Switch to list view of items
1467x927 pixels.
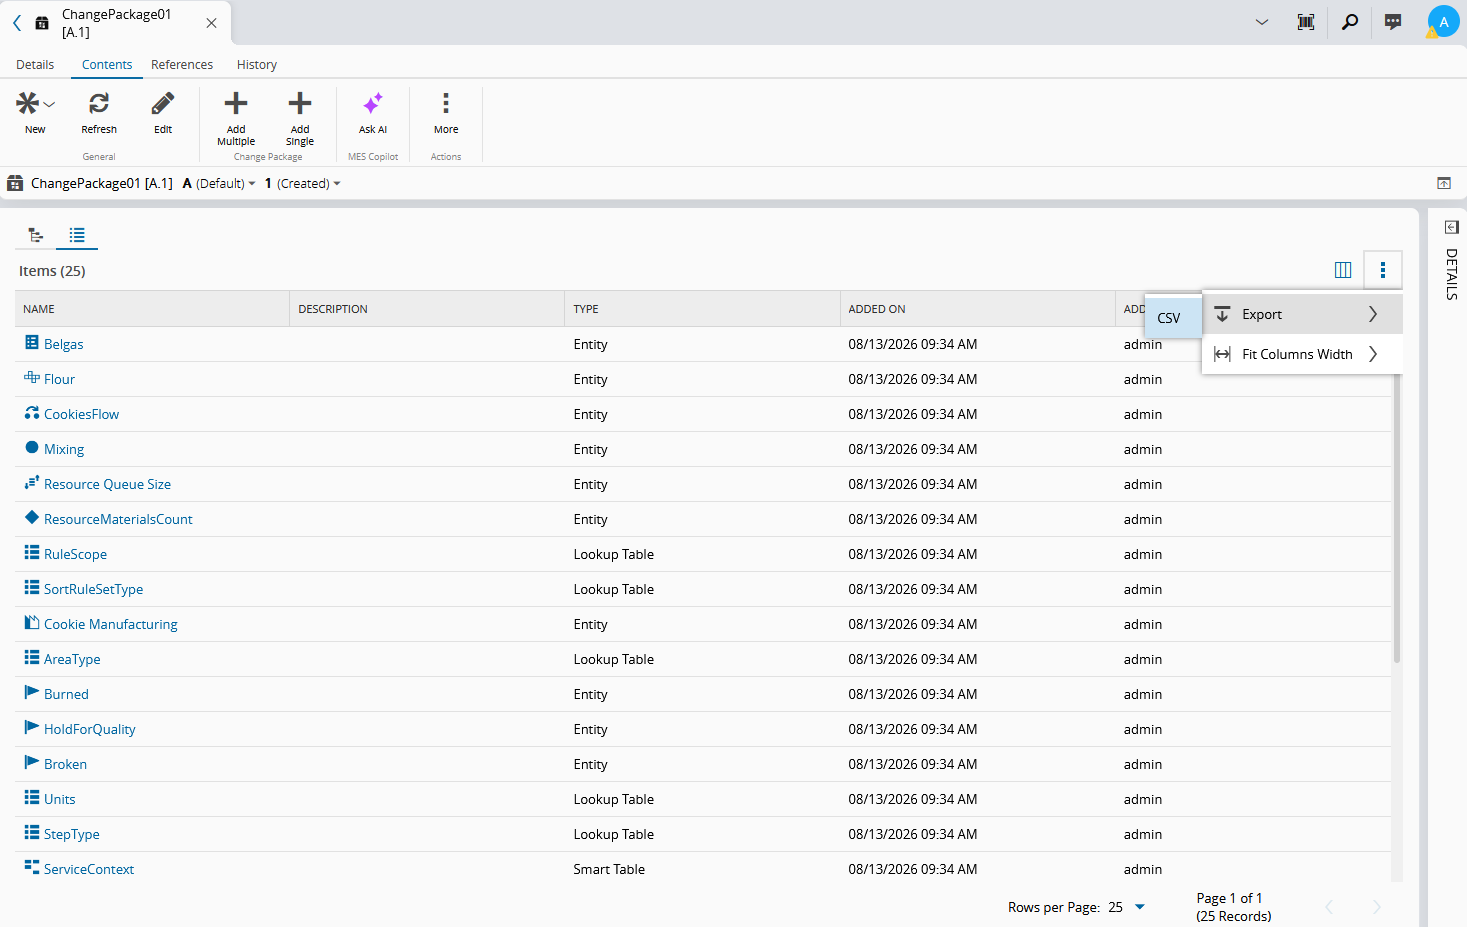tap(77, 235)
